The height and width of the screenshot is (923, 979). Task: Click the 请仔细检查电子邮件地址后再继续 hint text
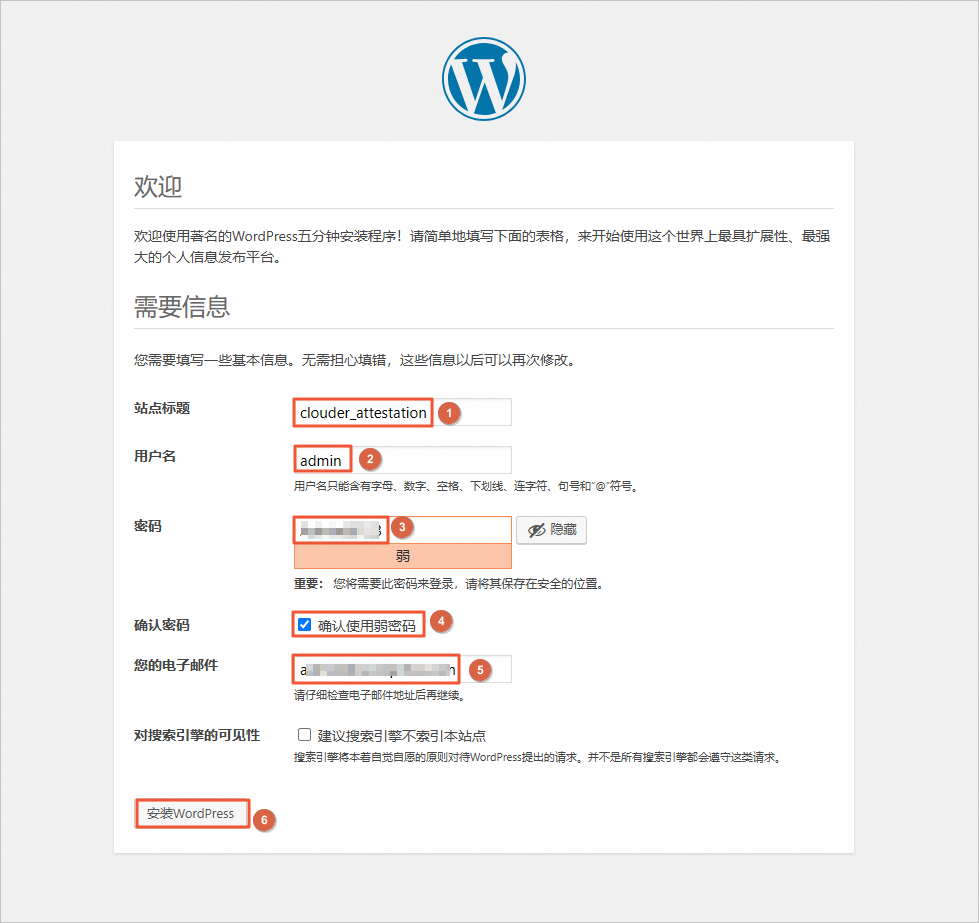click(x=380, y=695)
